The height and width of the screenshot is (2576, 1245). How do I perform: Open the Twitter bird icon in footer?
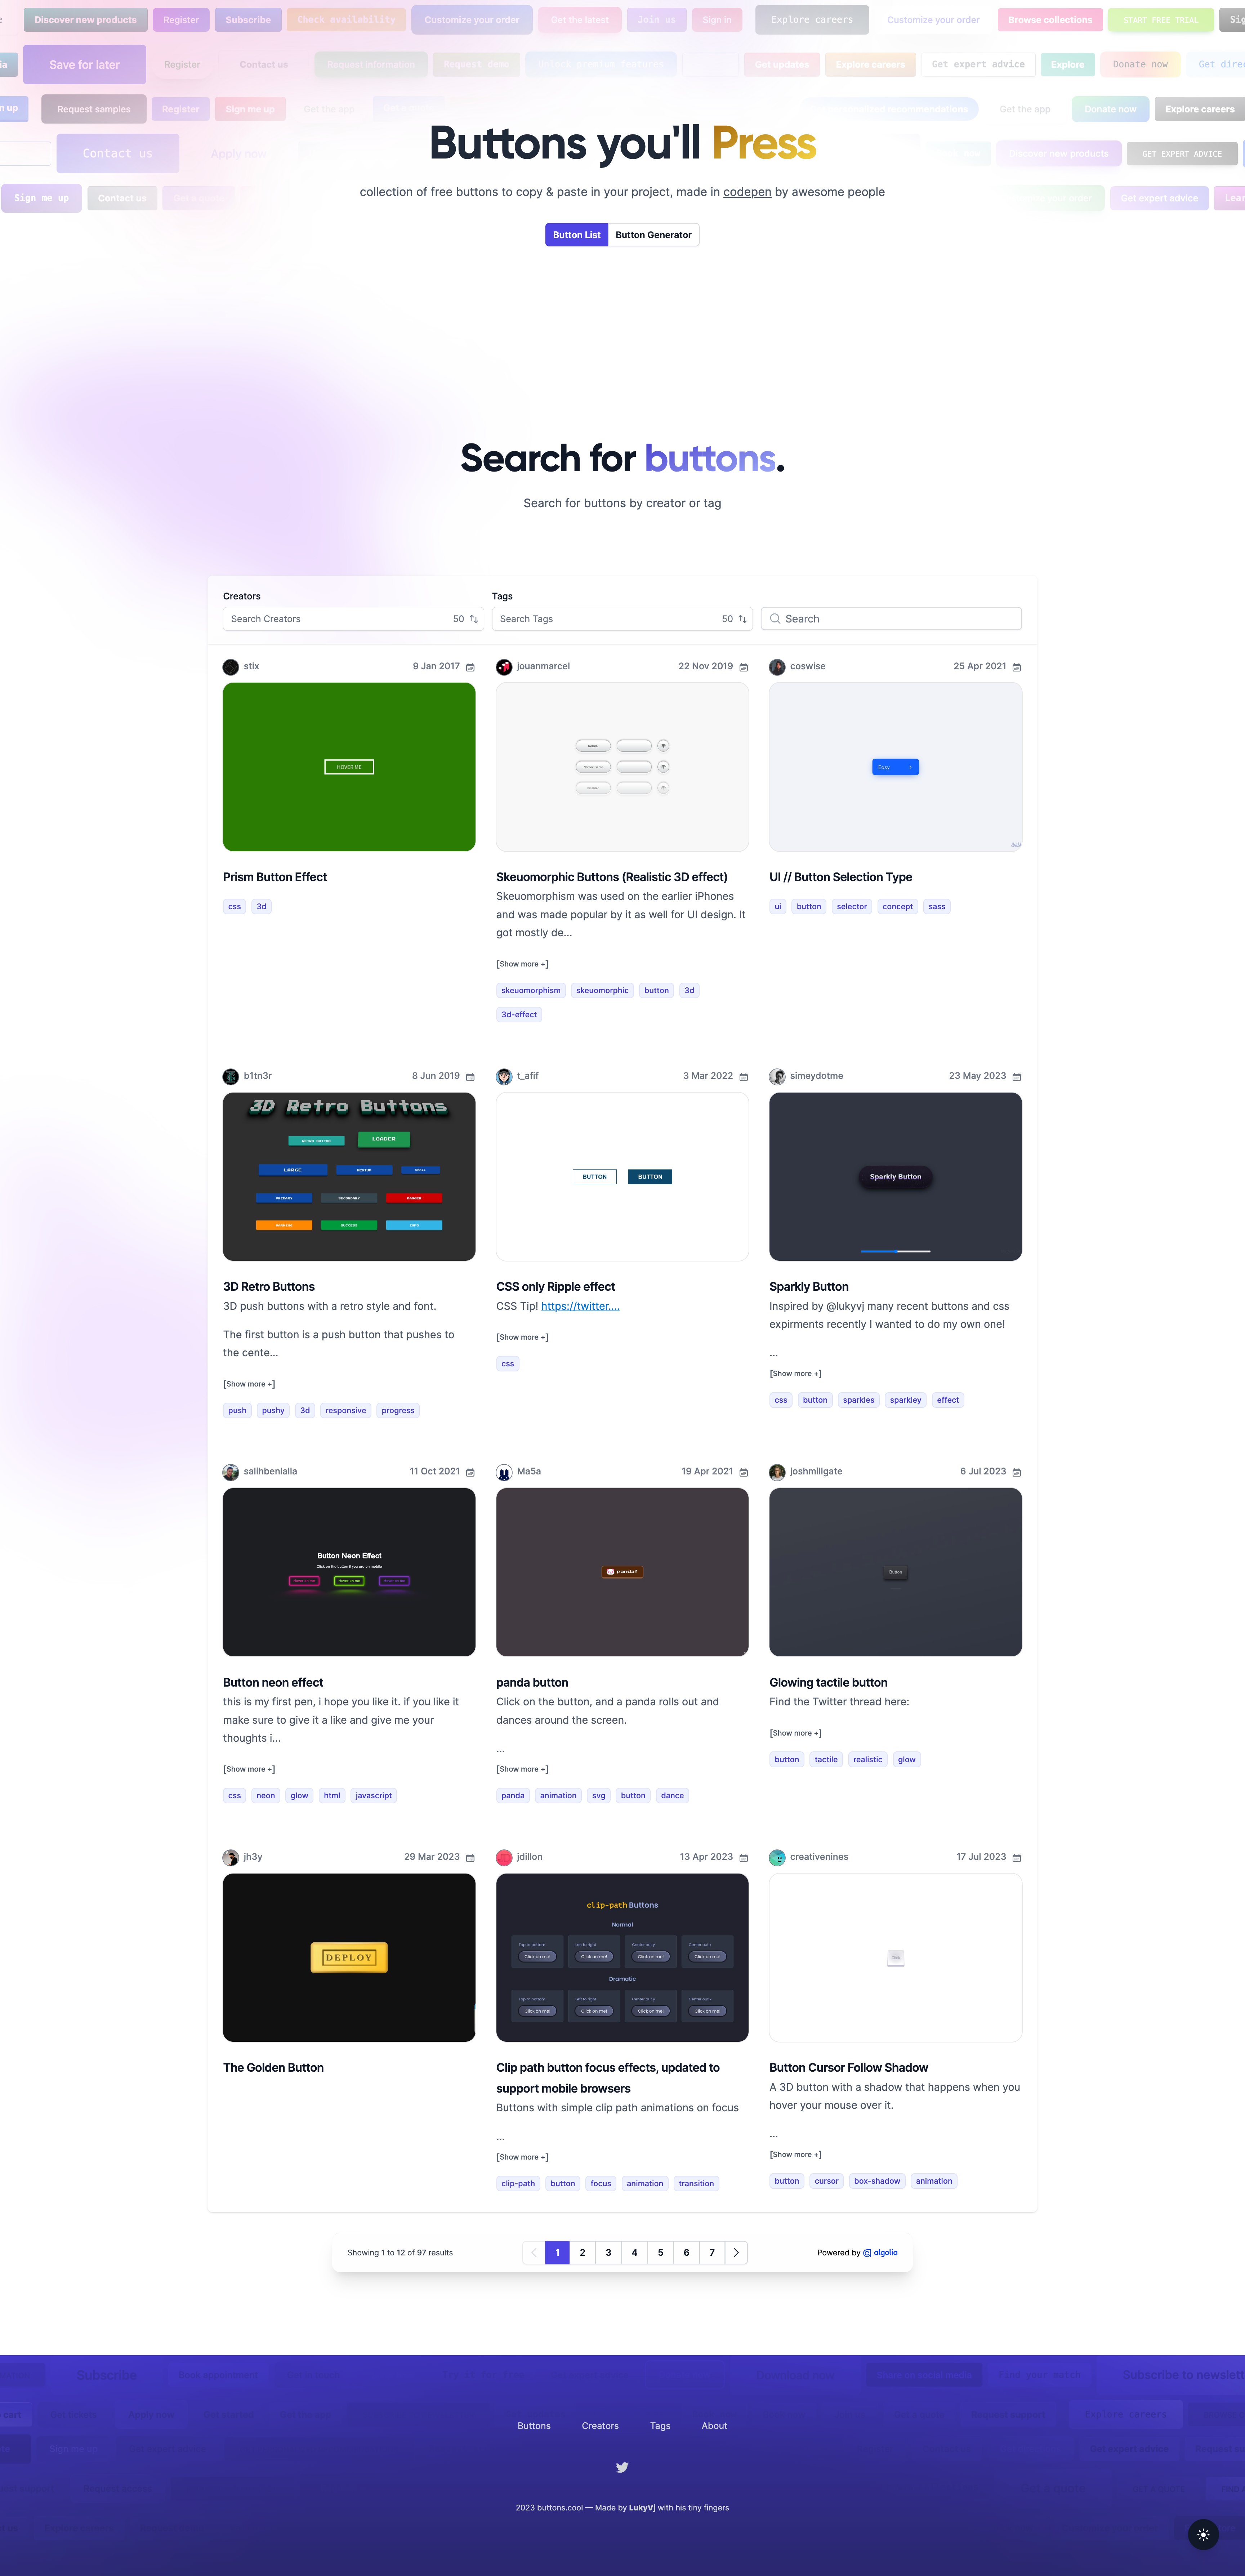[x=622, y=2467]
